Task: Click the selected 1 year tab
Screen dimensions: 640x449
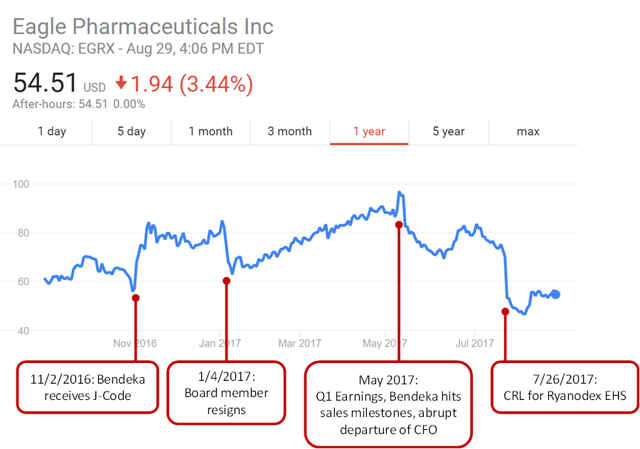Action: pos(369,131)
